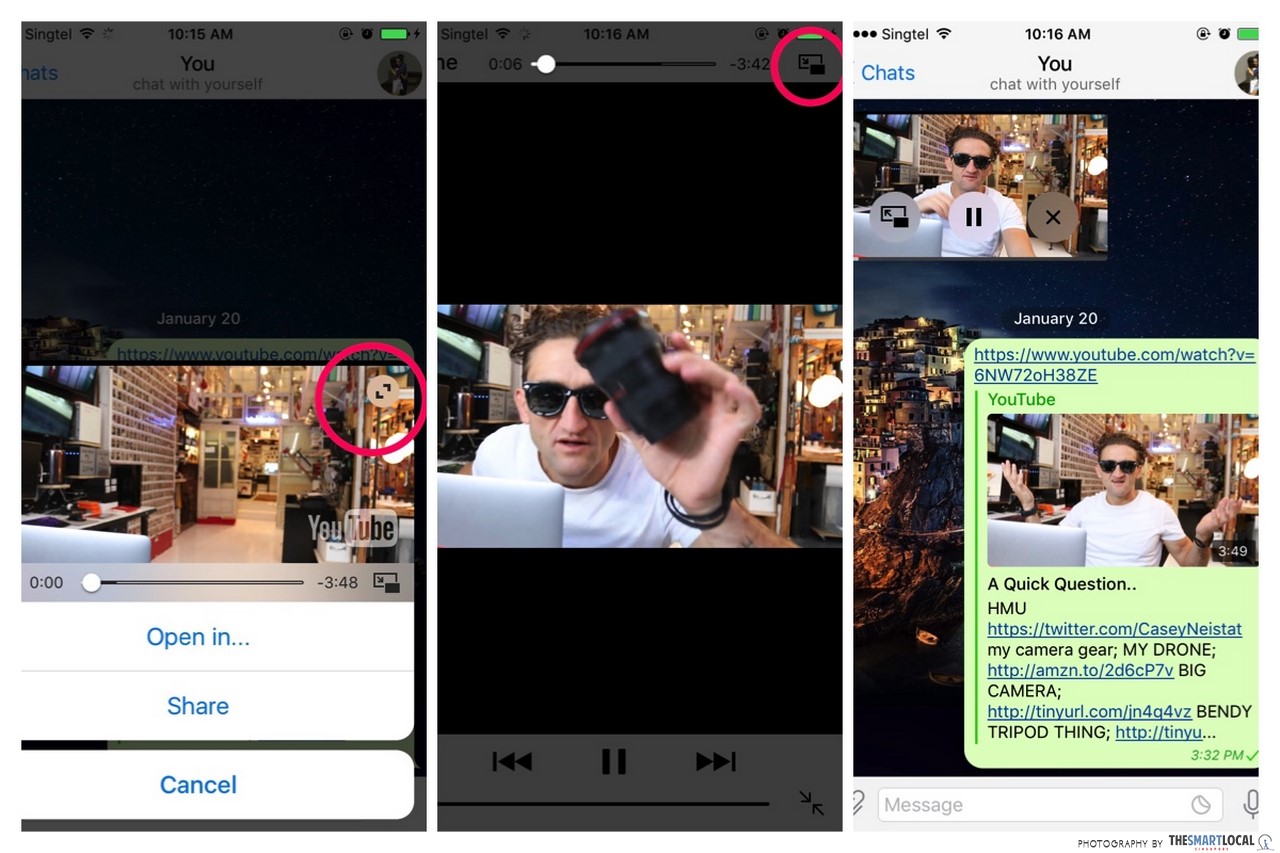Select Share in the action sheet
1280x853 pixels.
pos(198,706)
